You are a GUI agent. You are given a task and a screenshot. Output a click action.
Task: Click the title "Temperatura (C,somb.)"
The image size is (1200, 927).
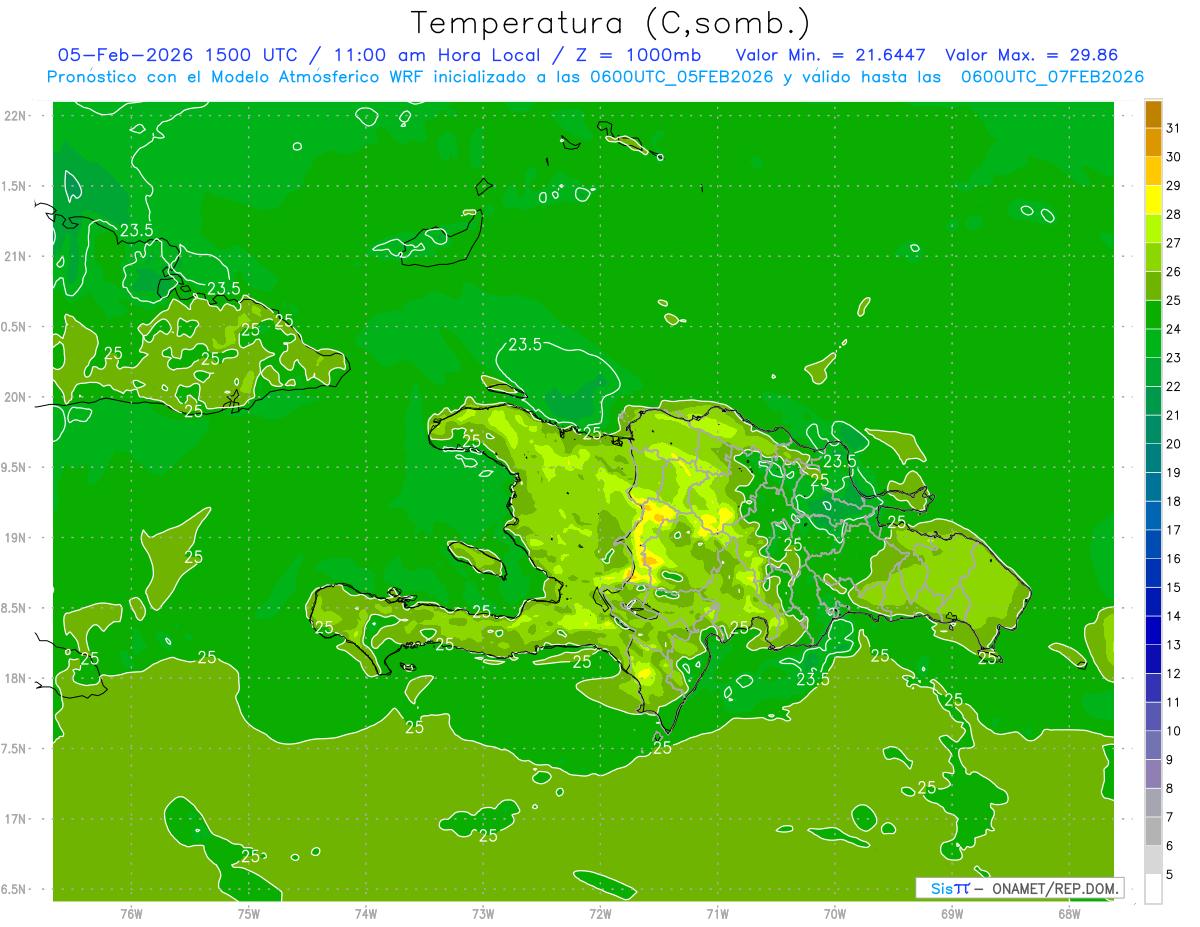[611, 23]
